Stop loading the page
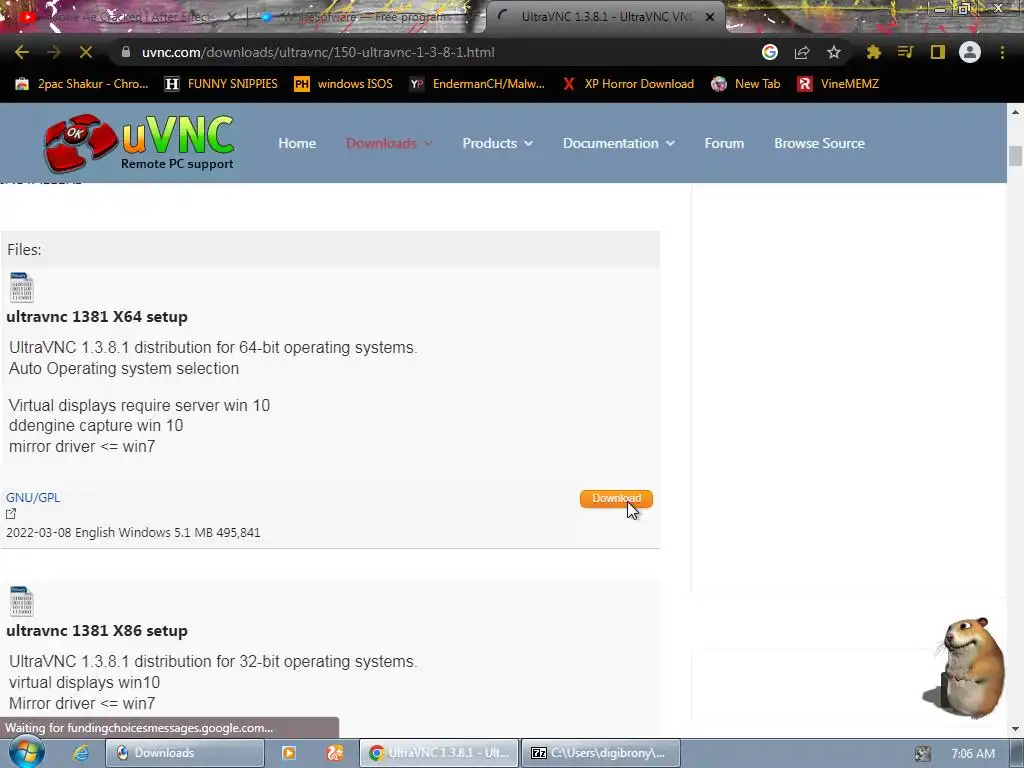Image resolution: width=1024 pixels, height=768 pixels. (86, 52)
